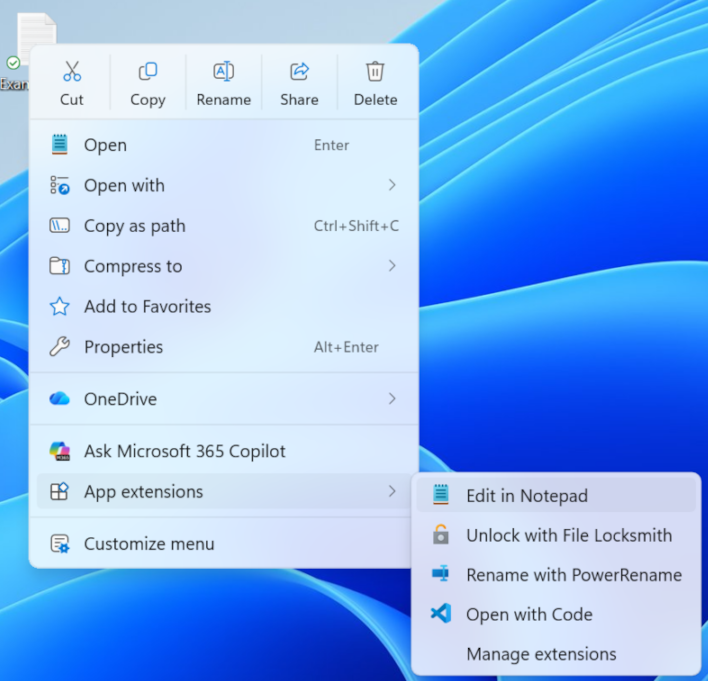Click the Delete label text

(375, 99)
